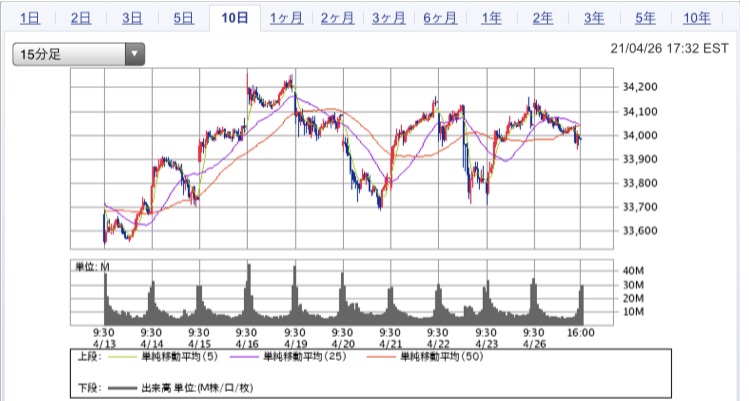Click the timestamp 21/04/26 17:32 EST
749x401 pixels.
tap(669, 49)
